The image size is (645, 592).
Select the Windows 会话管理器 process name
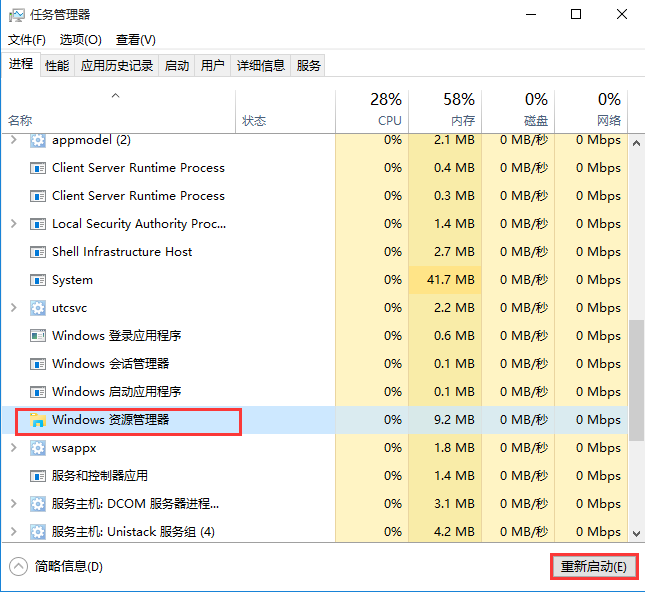coord(111,364)
